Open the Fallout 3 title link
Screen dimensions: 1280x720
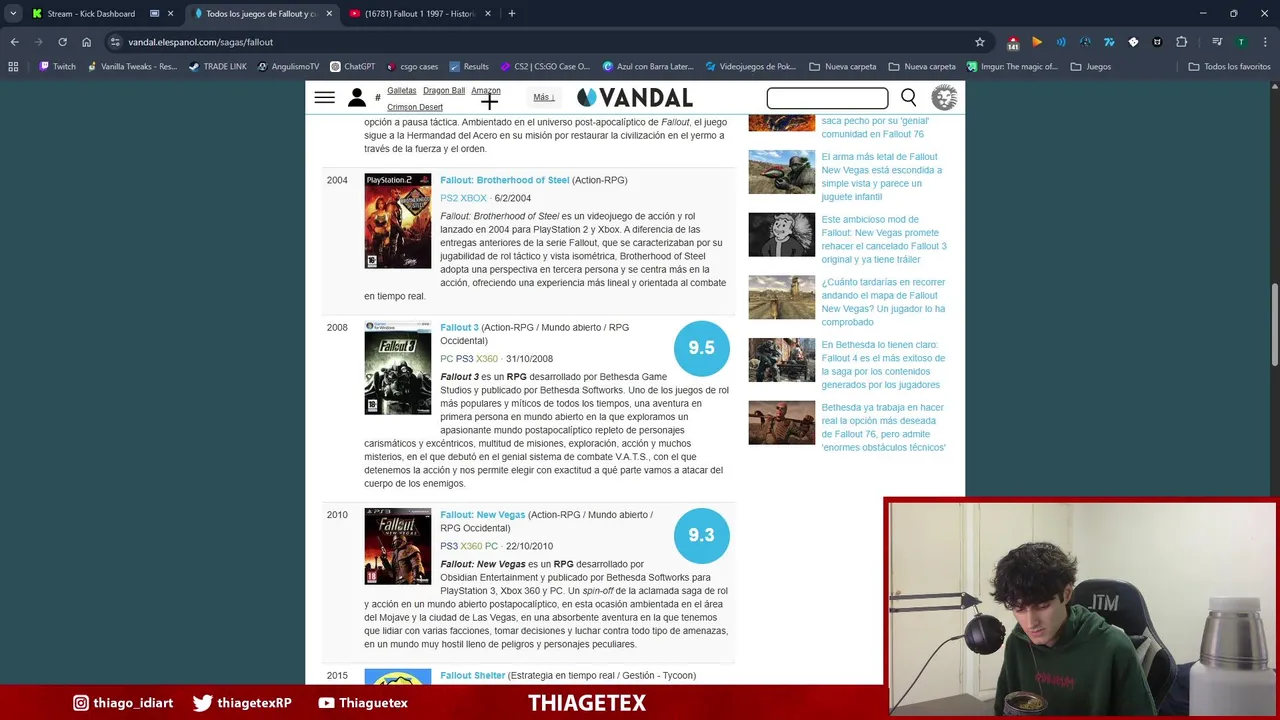click(459, 327)
